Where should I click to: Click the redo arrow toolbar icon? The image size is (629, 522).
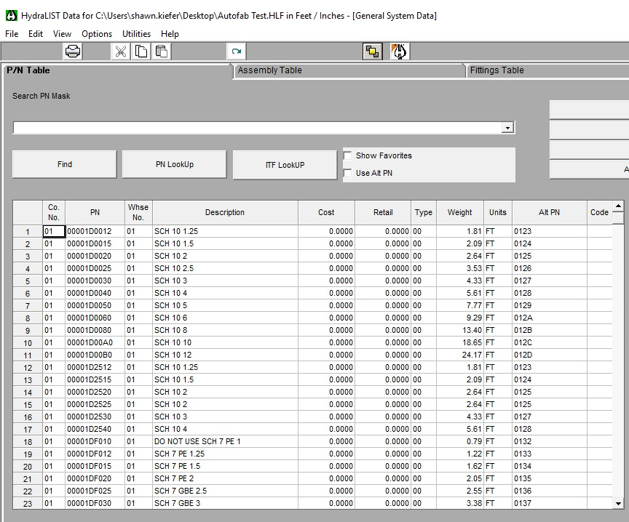click(236, 52)
